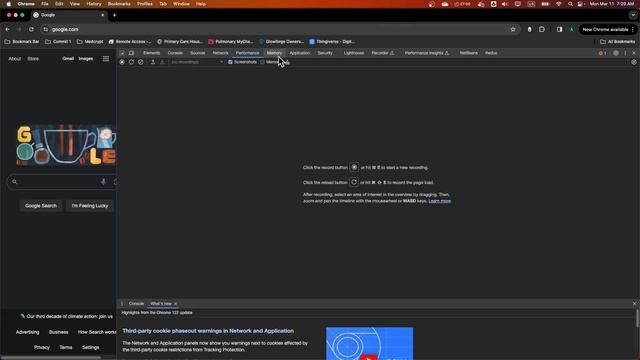Bookmark this page with the star icon
This screenshot has height=360, width=640.
[x=513, y=29]
